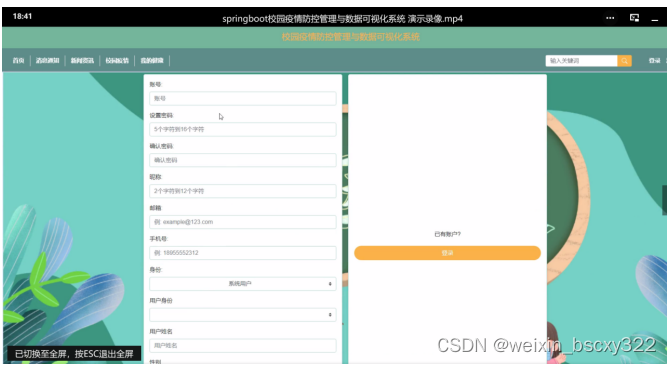Image resolution: width=671 pixels, height=365 pixels.
Task: Open the 身份 dropdown showing 系统用户
Action: pyautogui.click(x=243, y=284)
